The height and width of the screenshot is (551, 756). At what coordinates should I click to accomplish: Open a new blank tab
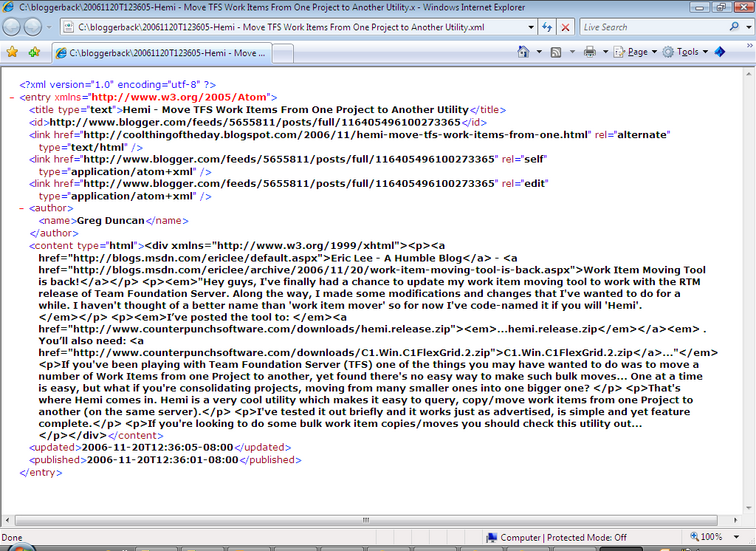283,54
